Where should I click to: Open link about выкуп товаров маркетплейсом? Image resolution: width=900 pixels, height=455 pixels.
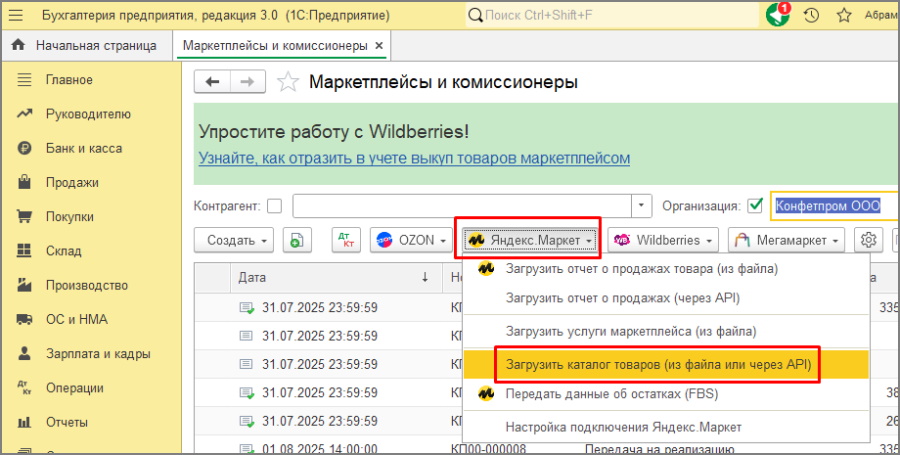coord(414,158)
